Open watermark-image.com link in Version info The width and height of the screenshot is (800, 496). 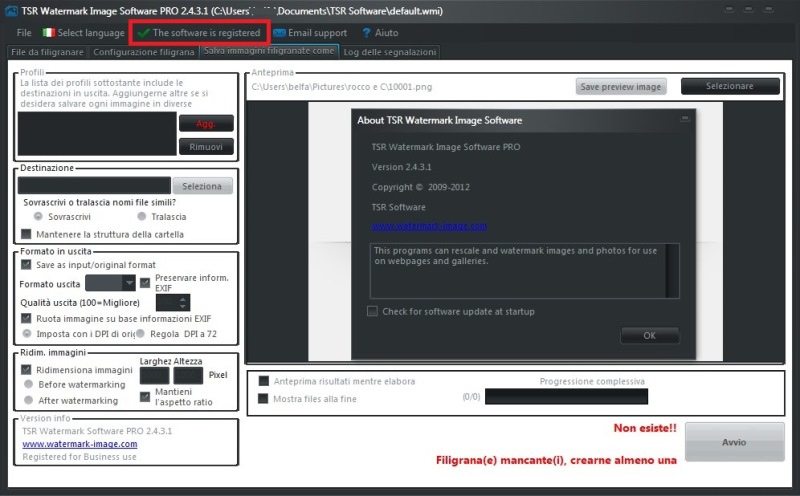(80, 444)
